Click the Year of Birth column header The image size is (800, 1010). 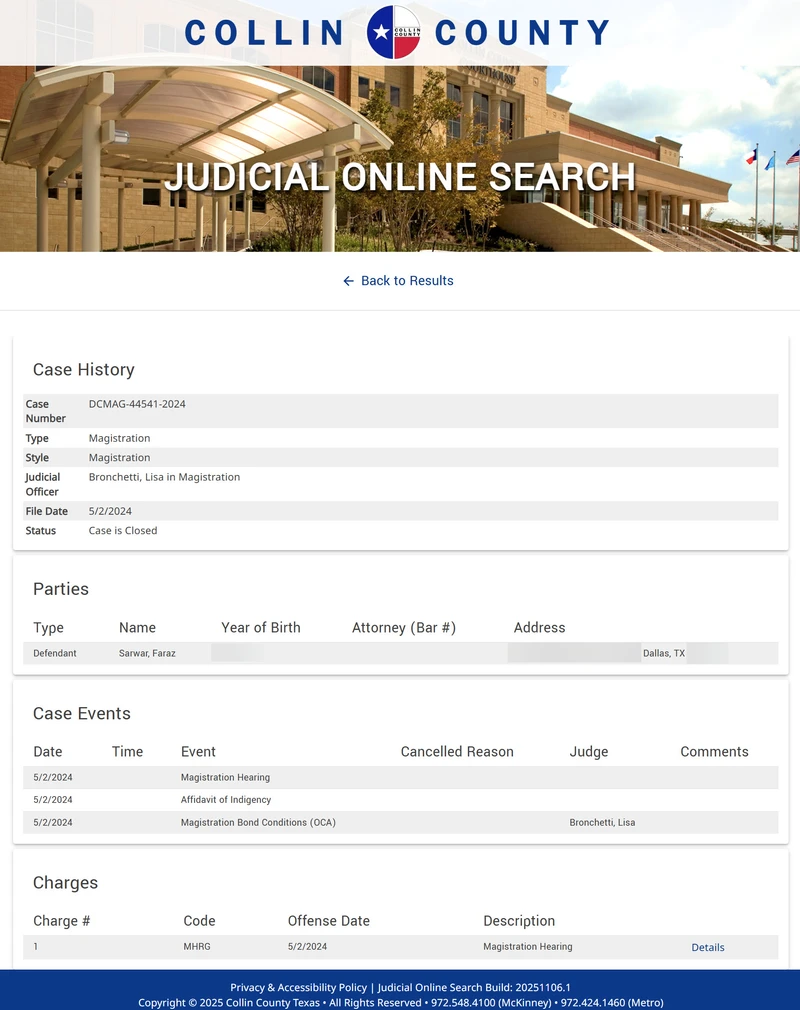coord(260,628)
